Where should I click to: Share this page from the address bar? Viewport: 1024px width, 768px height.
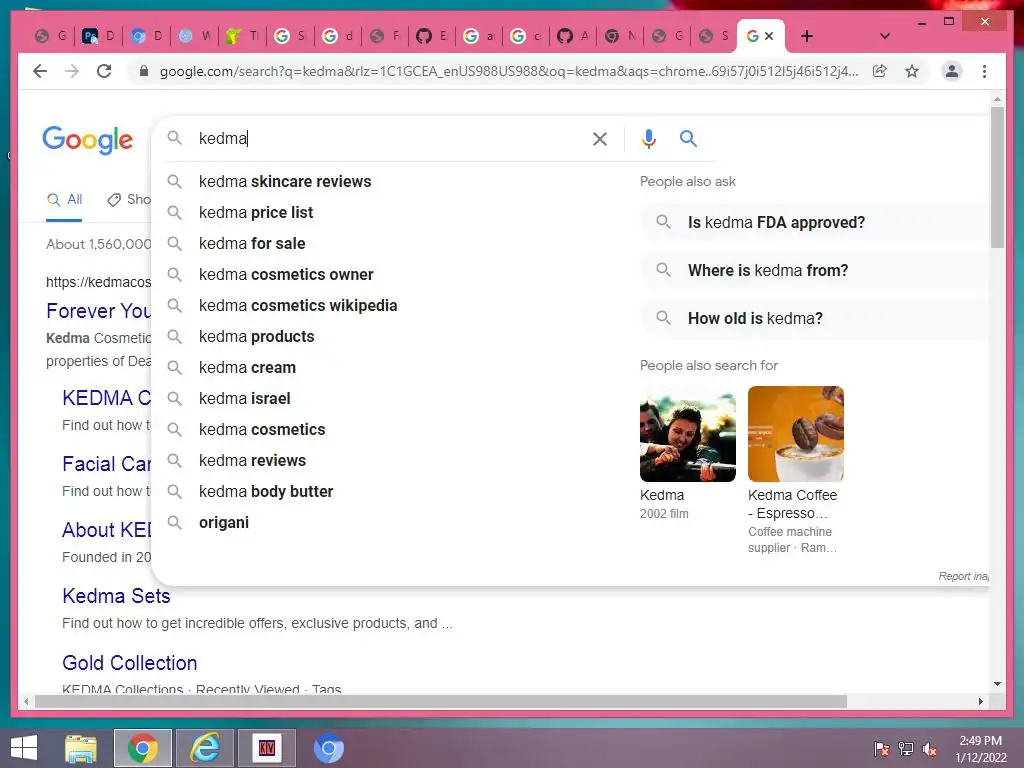880,71
